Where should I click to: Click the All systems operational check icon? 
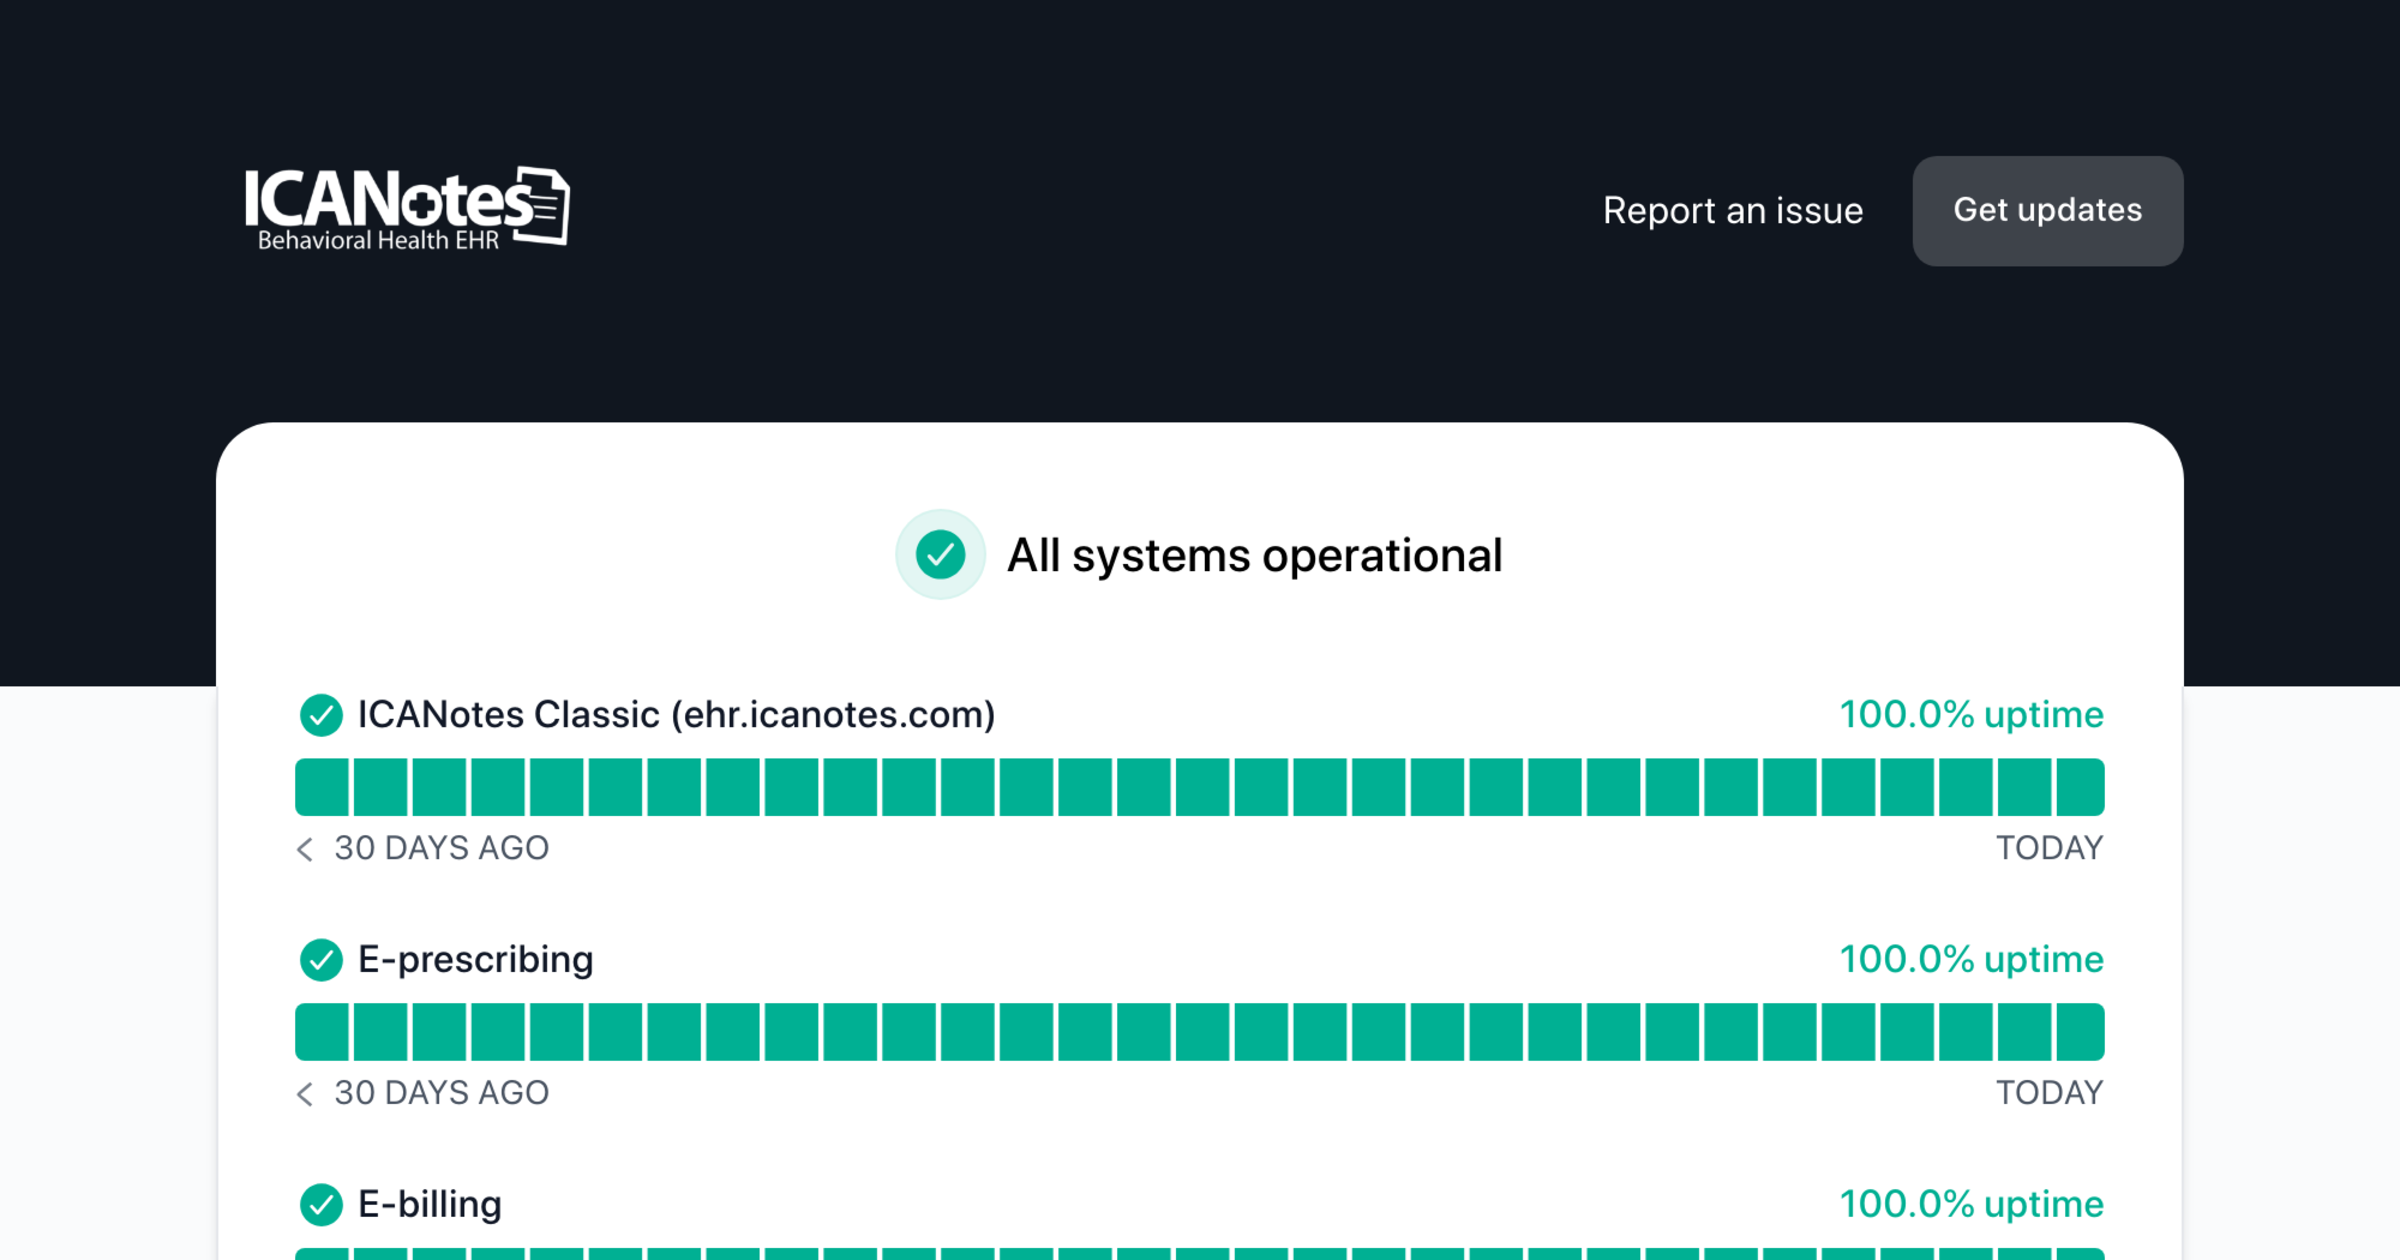(940, 555)
